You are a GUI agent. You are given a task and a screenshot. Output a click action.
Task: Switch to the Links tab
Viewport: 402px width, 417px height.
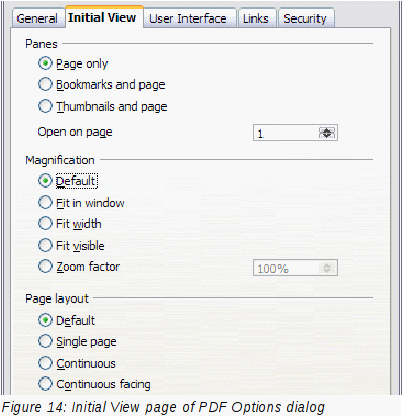coord(256,18)
